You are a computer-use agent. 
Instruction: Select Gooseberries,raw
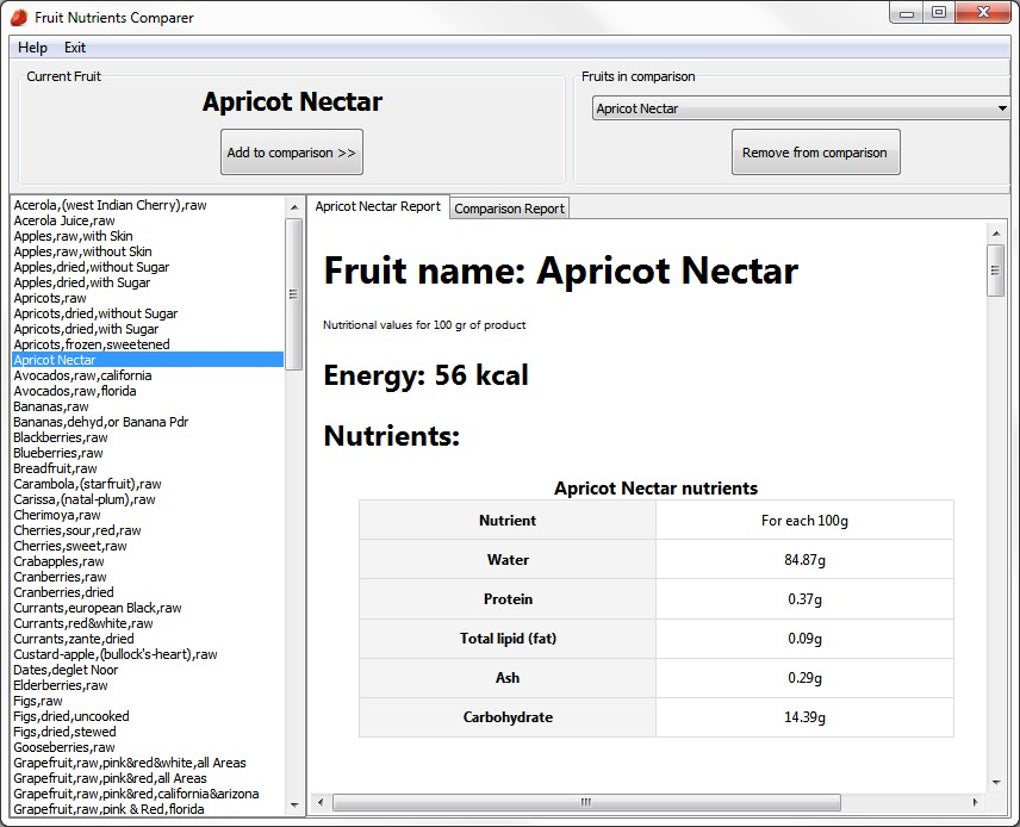coord(148,747)
